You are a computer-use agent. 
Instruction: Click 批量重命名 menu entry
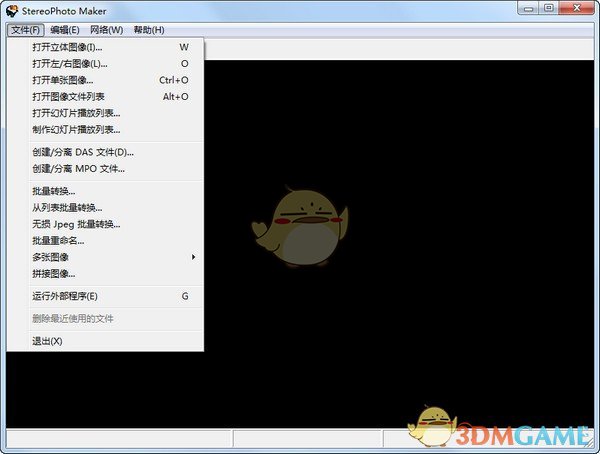pyautogui.click(x=58, y=241)
